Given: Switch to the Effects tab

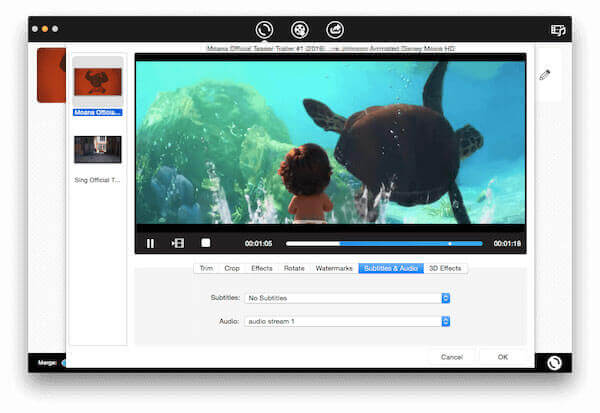Looking at the screenshot, I should pyautogui.click(x=262, y=268).
